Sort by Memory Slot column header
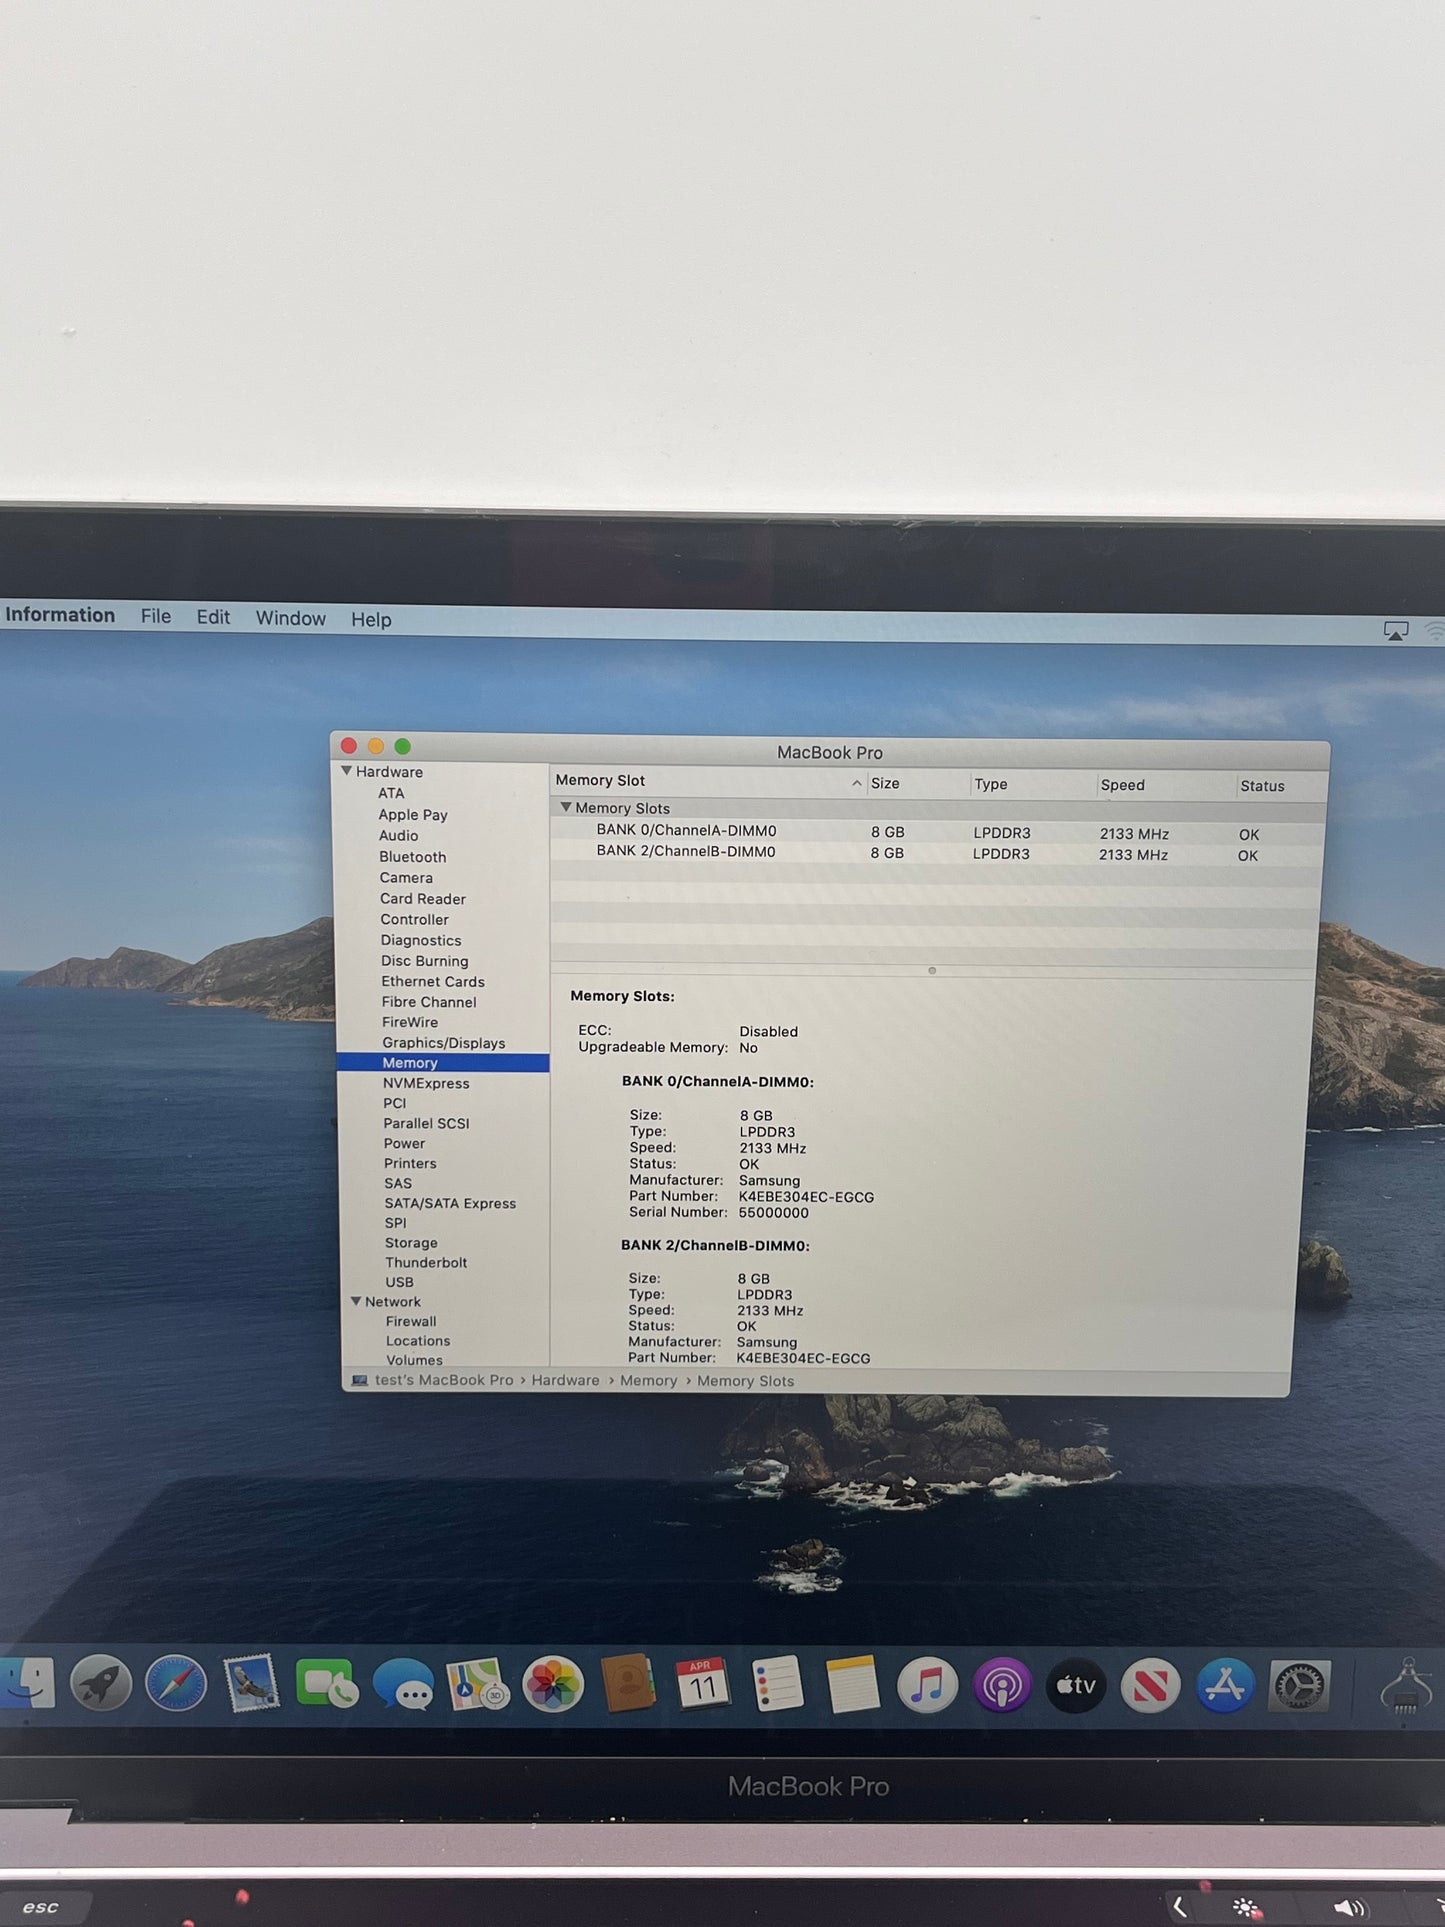The width and height of the screenshot is (1445, 1927). click(x=708, y=781)
